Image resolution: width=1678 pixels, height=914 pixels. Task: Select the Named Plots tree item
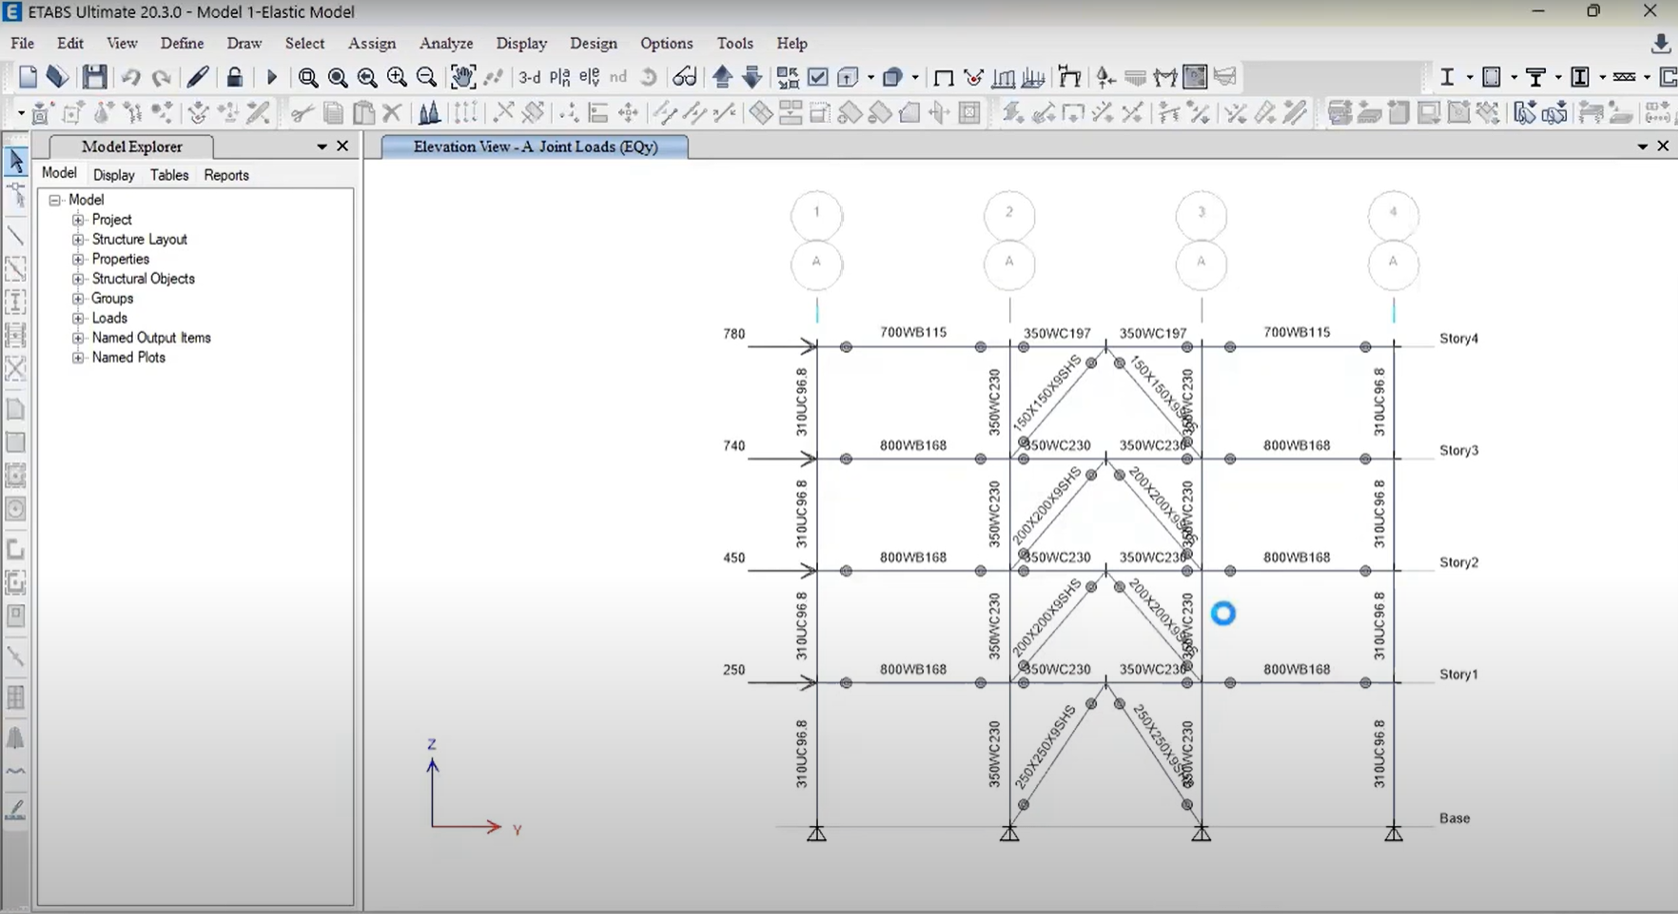[128, 357]
